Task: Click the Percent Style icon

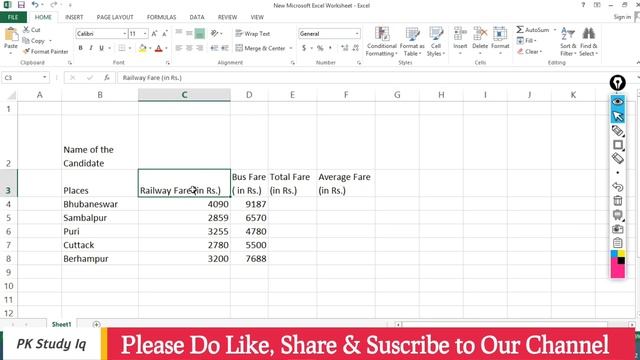Action: tap(320, 48)
